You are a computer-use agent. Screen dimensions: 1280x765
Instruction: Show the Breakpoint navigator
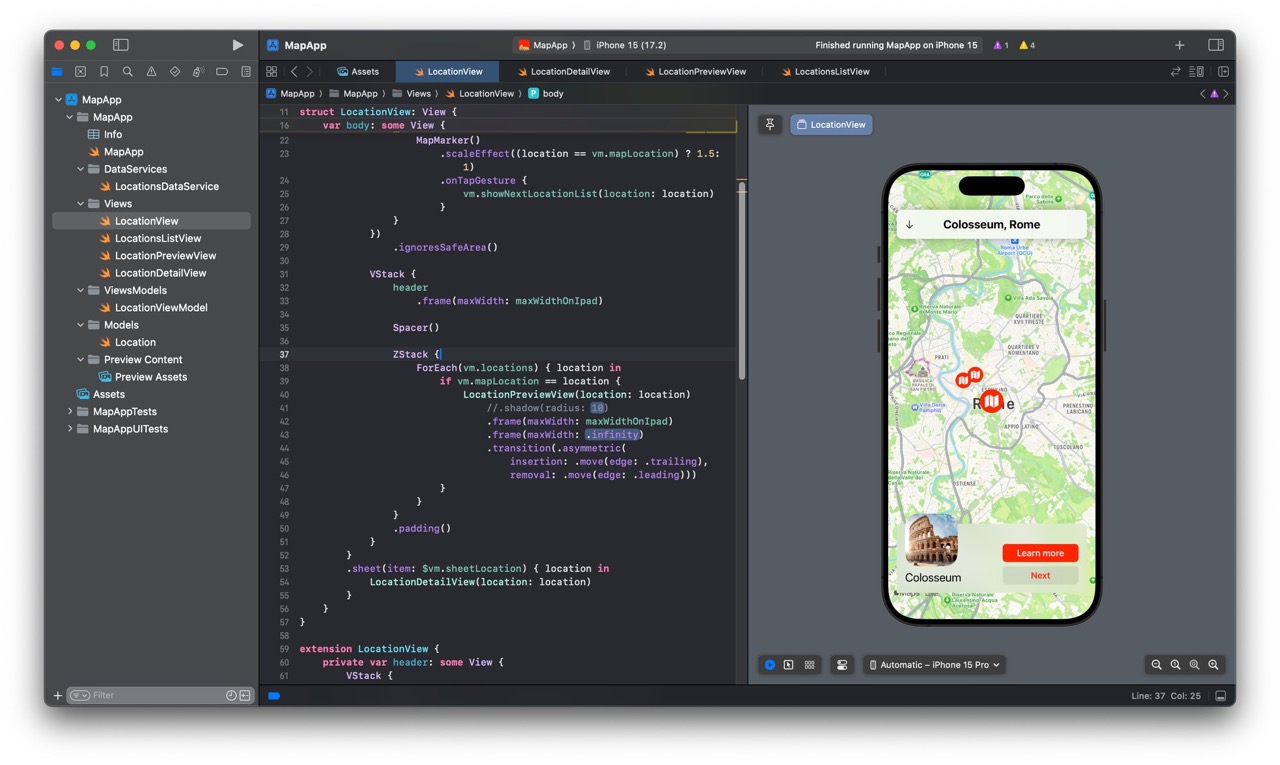[x=222, y=72]
